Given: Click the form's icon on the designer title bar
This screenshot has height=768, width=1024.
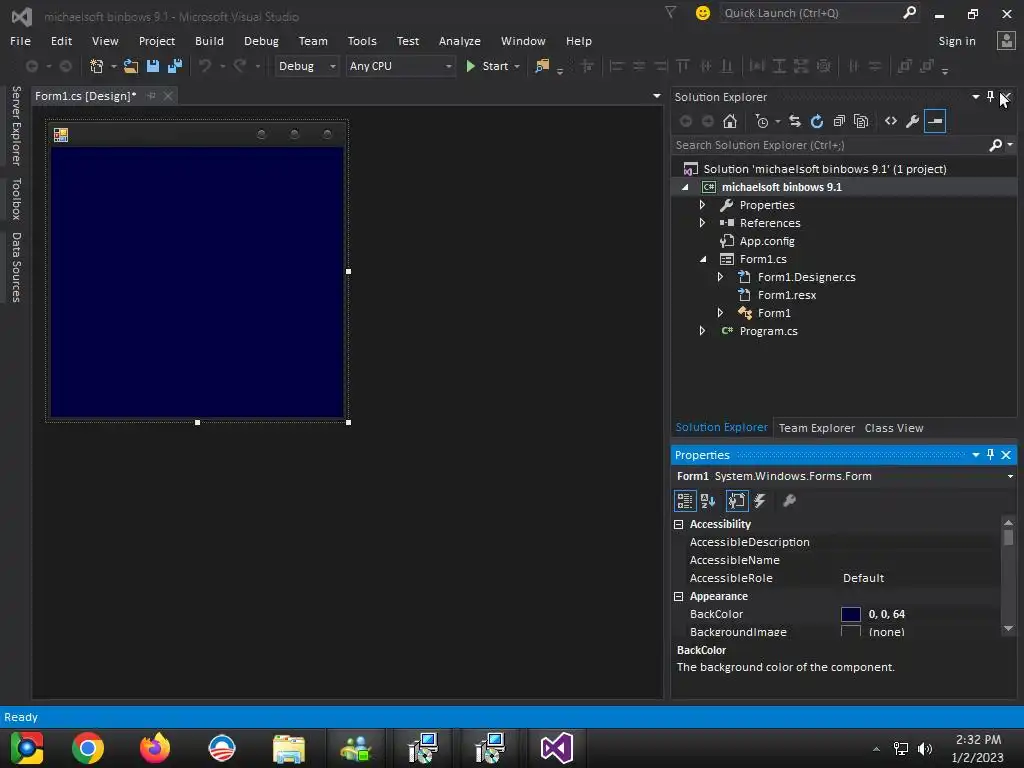Looking at the screenshot, I should click(61, 135).
